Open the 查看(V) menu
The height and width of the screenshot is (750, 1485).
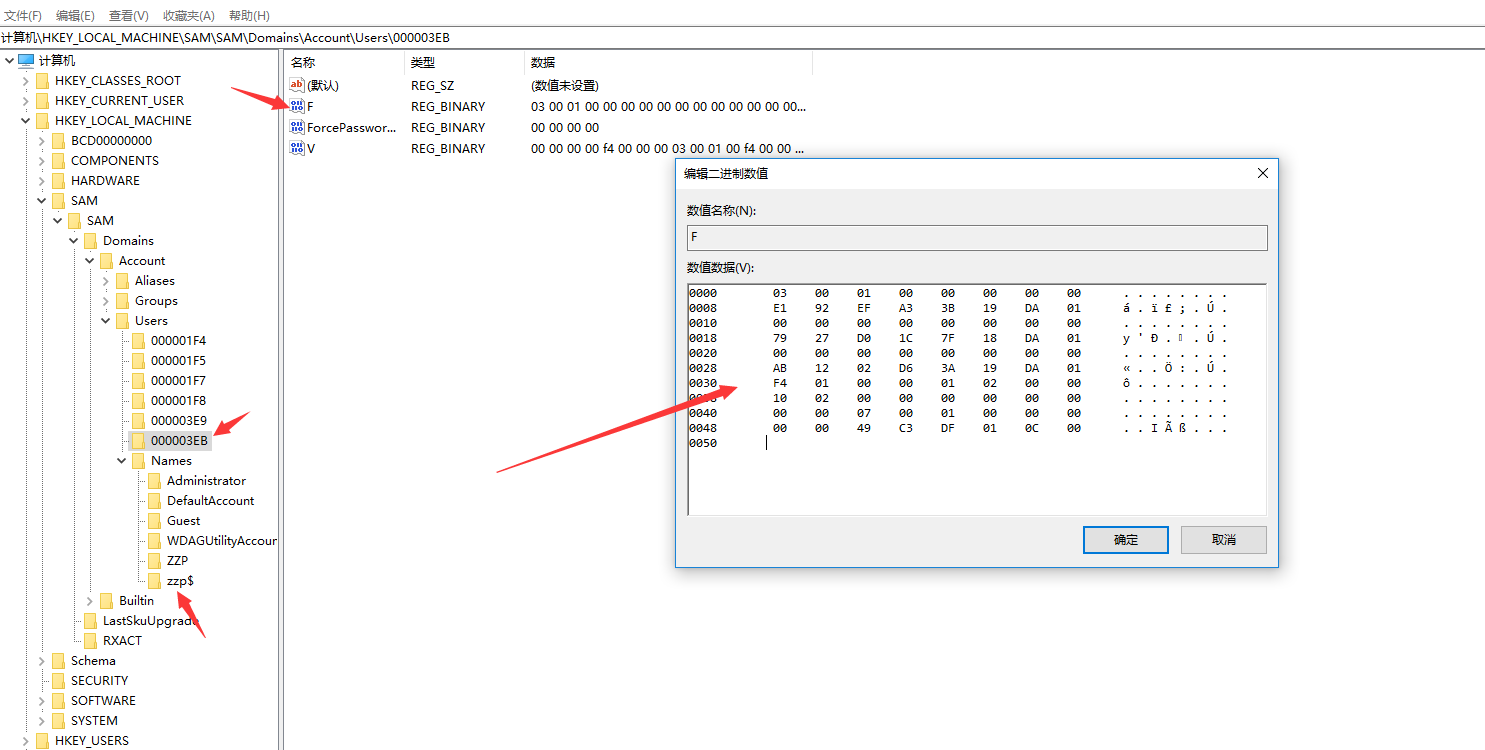pyautogui.click(x=129, y=16)
